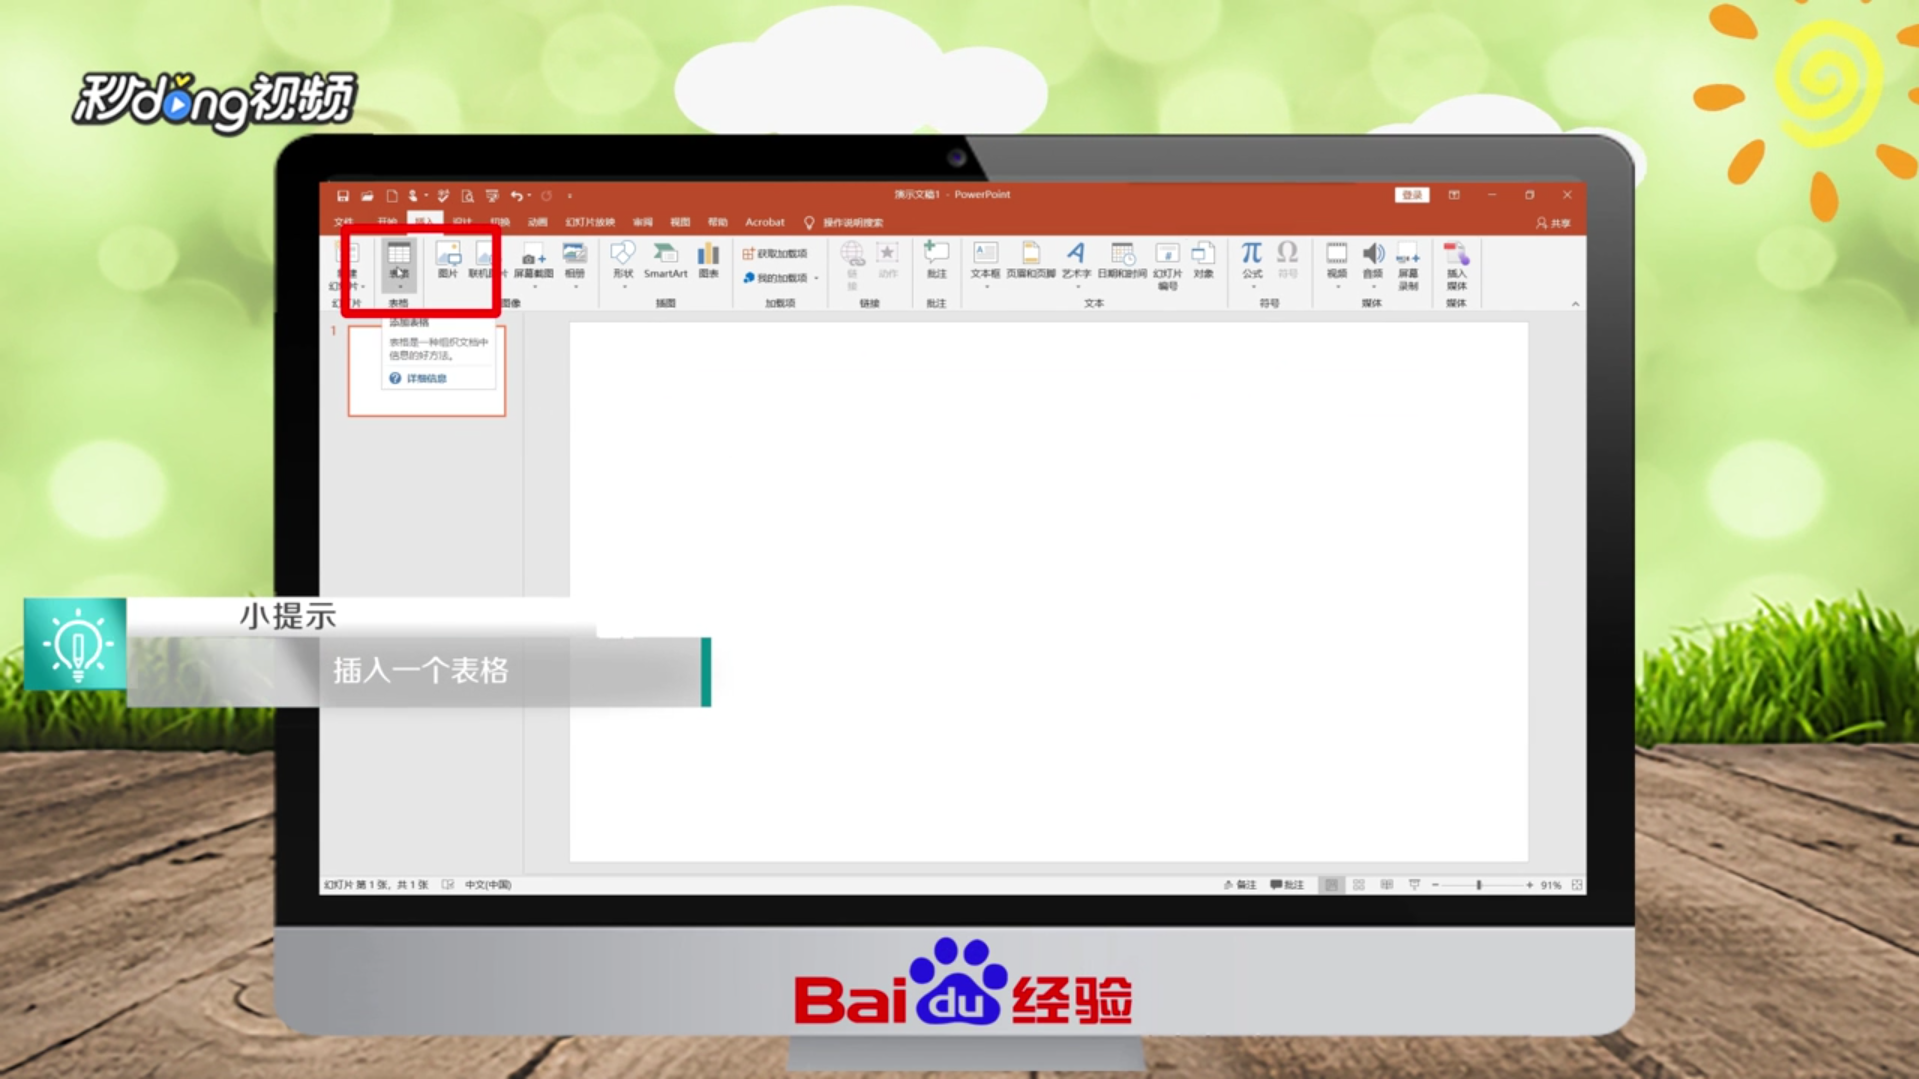Viewport: 1919px width, 1079px height.
Task: Click the 艺术字 (WordArt) icon
Action: pyautogui.click(x=1076, y=260)
